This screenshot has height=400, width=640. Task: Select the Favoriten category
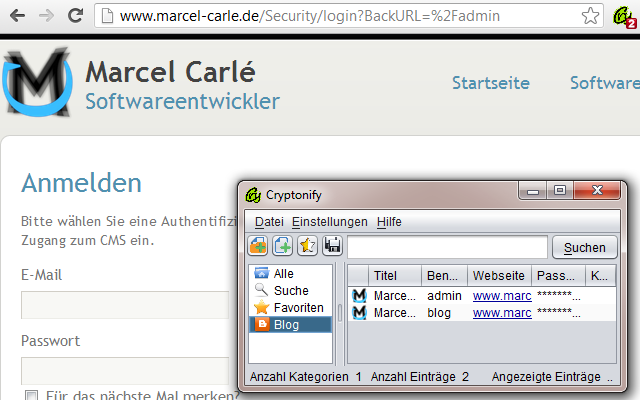coord(290,308)
